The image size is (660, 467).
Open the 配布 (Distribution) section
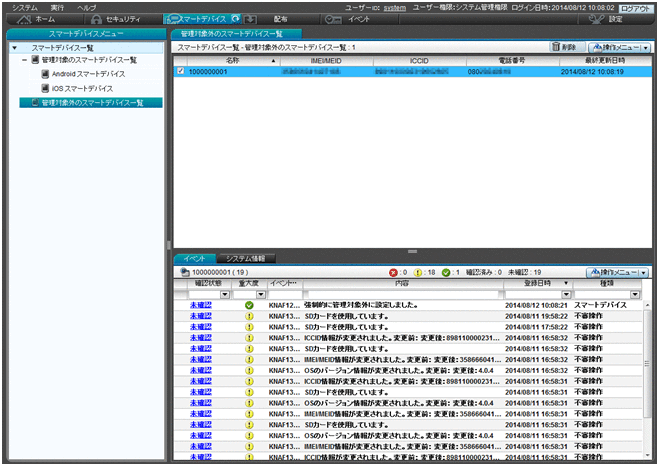pyautogui.click(x=279, y=19)
